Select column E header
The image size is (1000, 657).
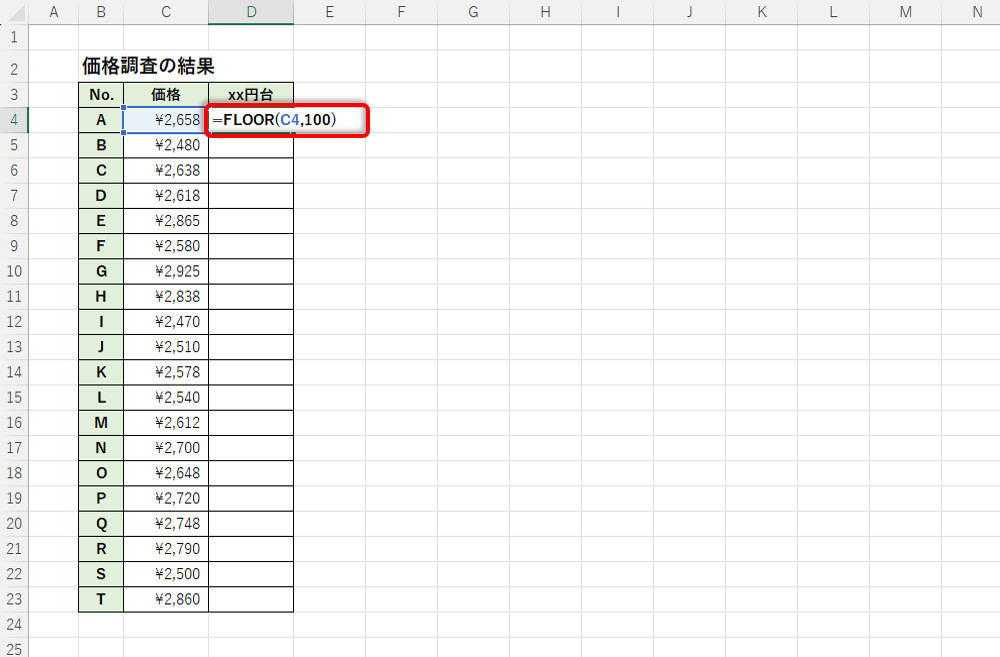click(x=330, y=12)
